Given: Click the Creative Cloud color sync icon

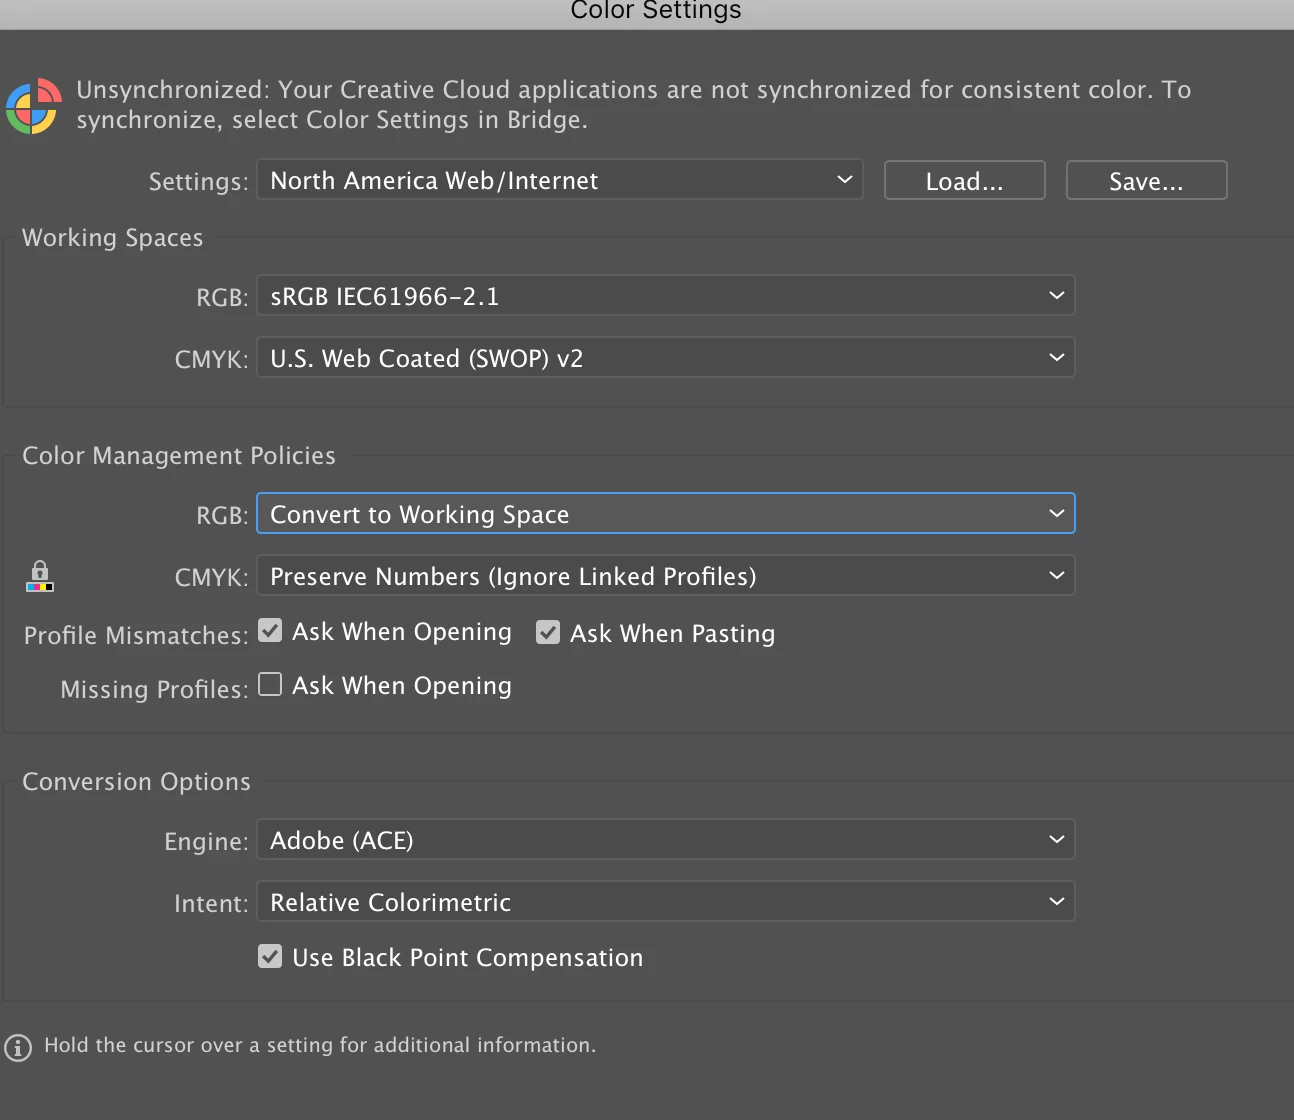Looking at the screenshot, I should pos(33,106).
